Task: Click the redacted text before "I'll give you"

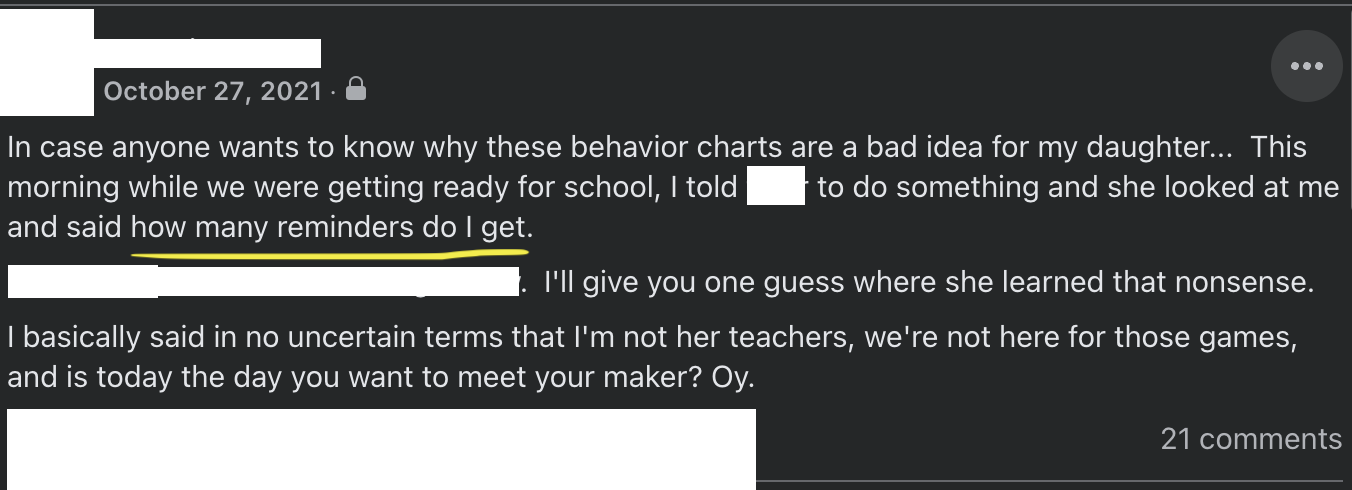Action: point(264,282)
